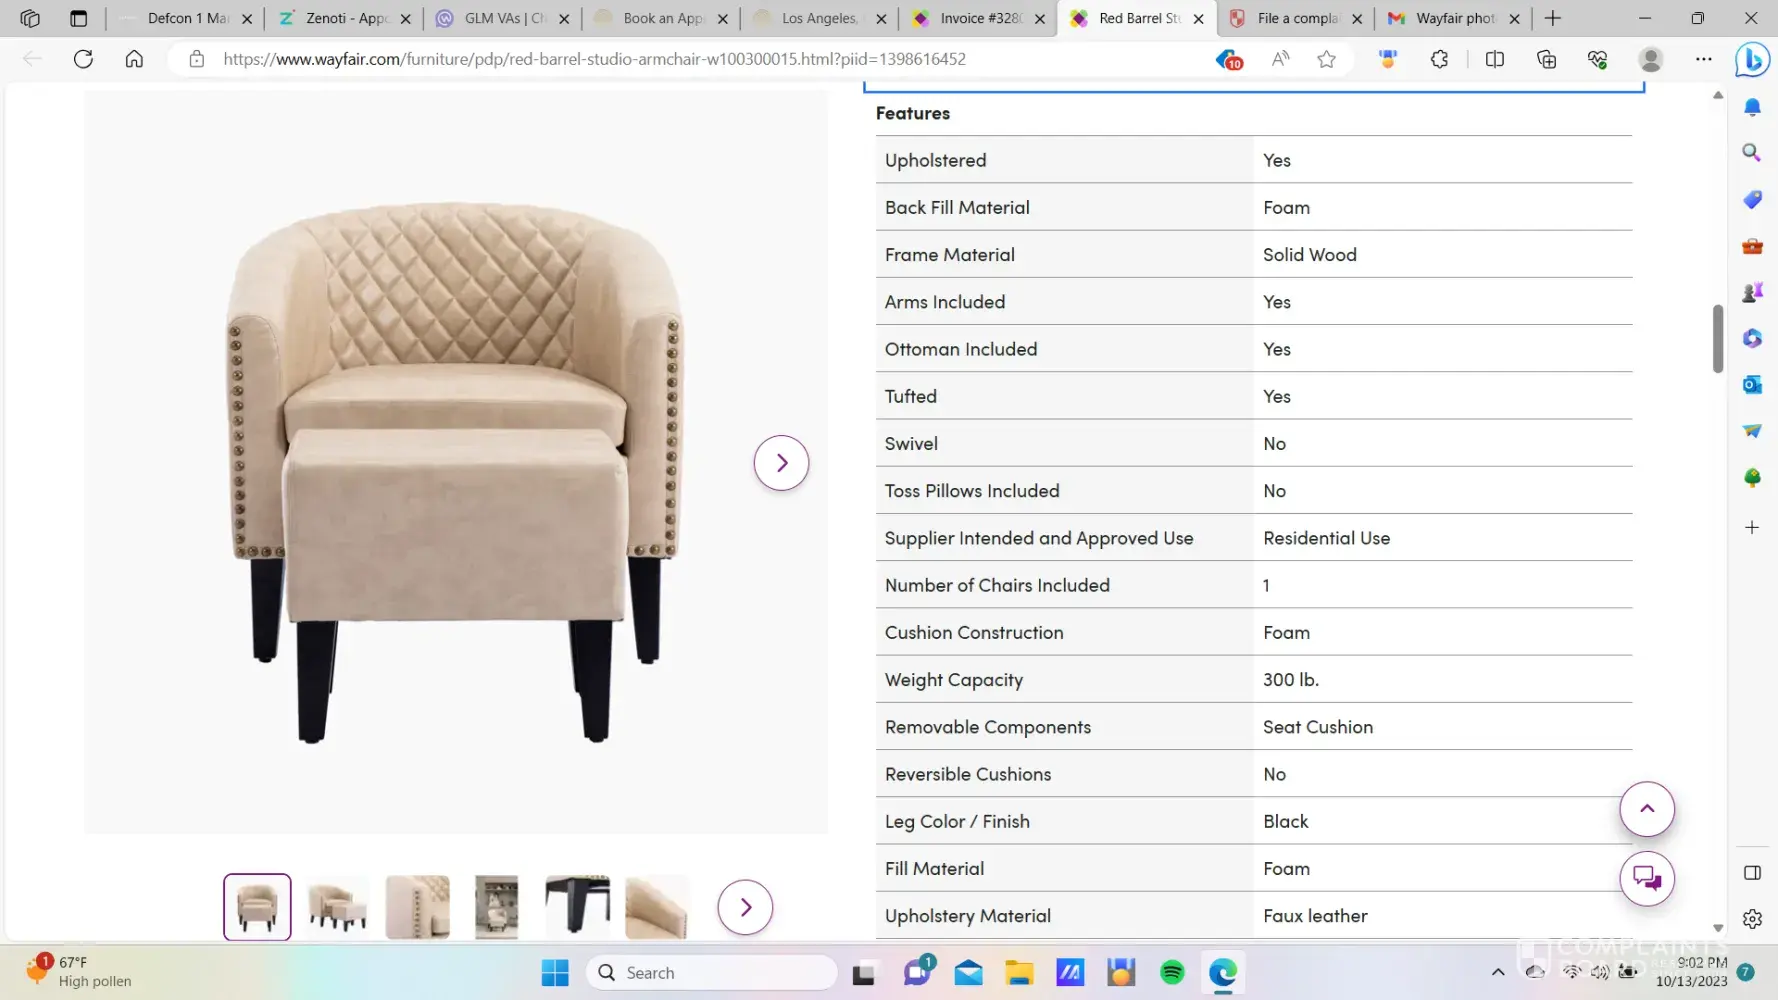The image size is (1778, 1000).
Task: Add page to favorites with star icon
Action: [1326, 59]
